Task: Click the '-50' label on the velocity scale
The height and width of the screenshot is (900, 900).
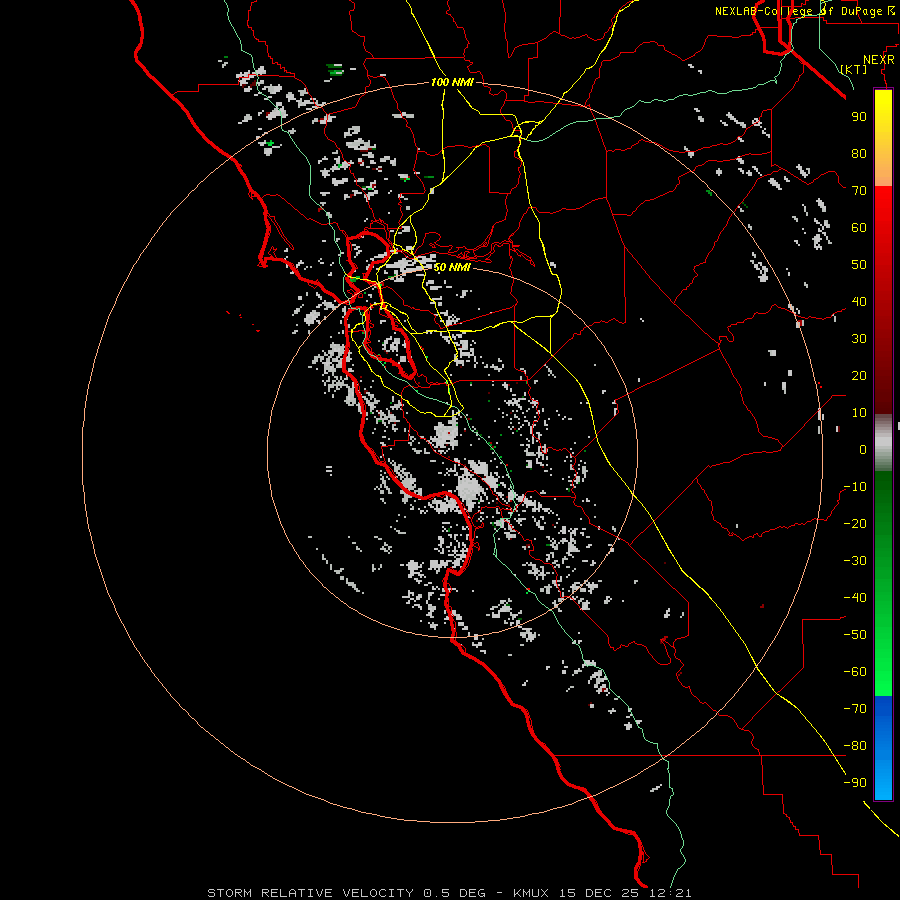Action: (x=855, y=635)
